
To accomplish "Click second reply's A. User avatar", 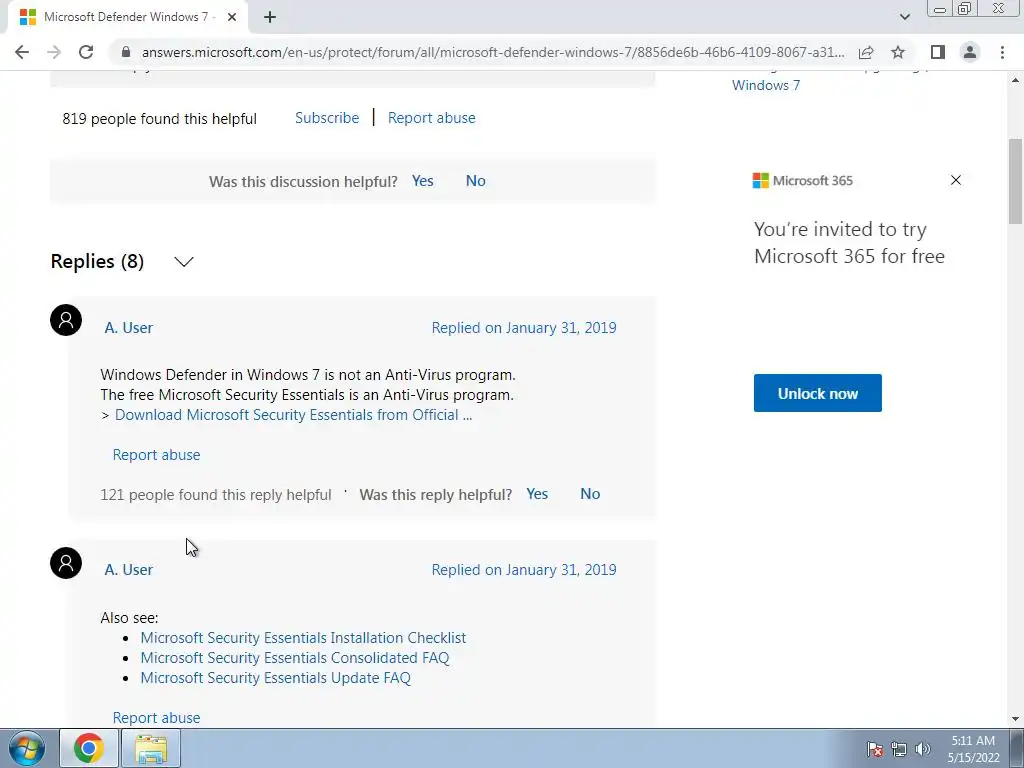I will (66, 563).
